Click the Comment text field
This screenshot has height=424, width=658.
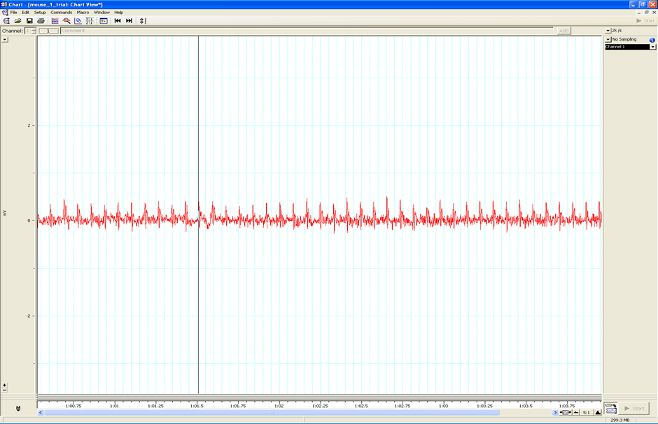(x=308, y=31)
